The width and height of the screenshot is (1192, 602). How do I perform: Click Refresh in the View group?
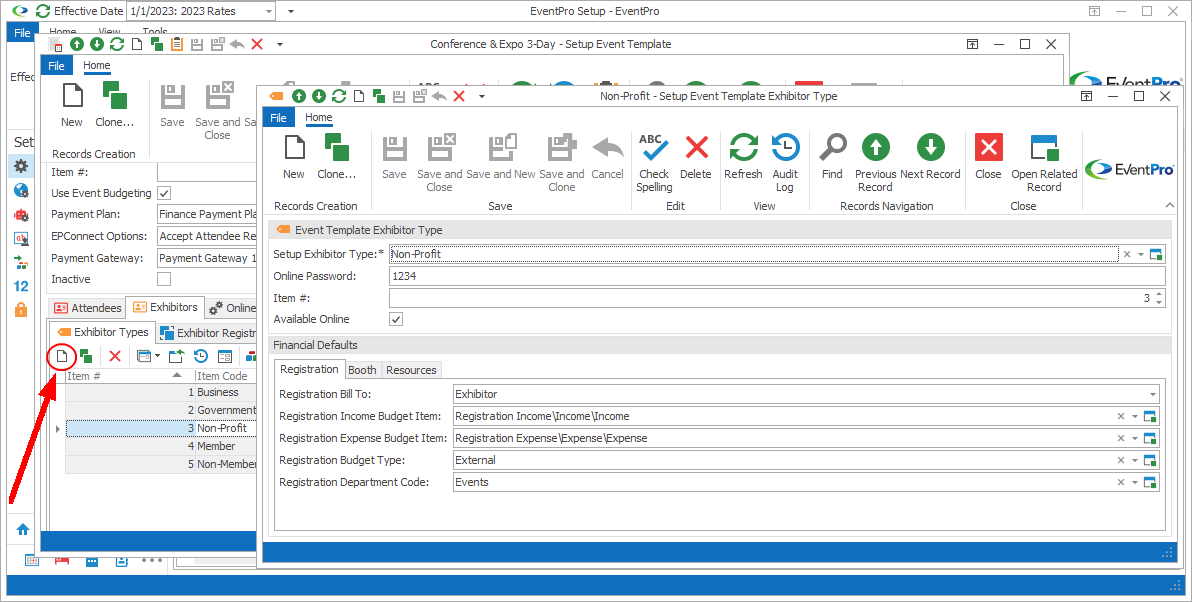[743, 157]
